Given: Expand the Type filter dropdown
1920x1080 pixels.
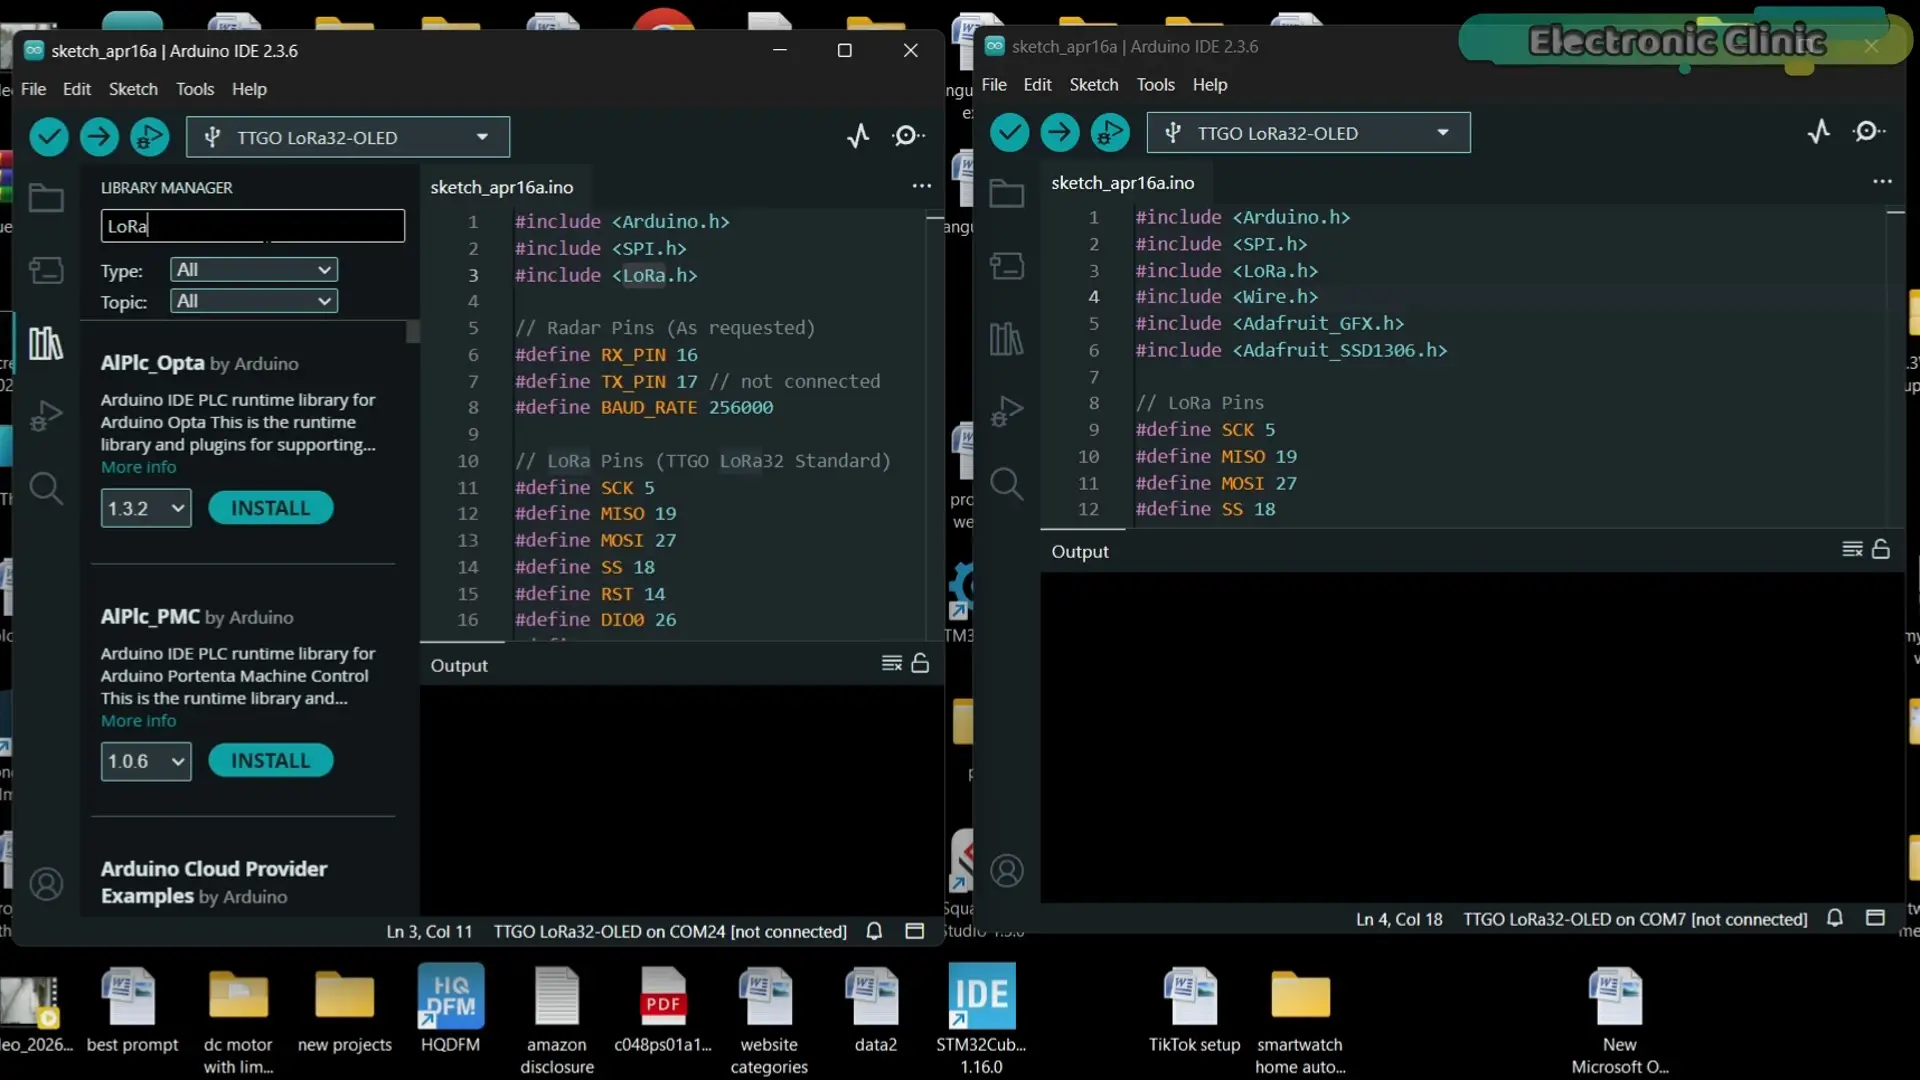Looking at the screenshot, I should 254,270.
